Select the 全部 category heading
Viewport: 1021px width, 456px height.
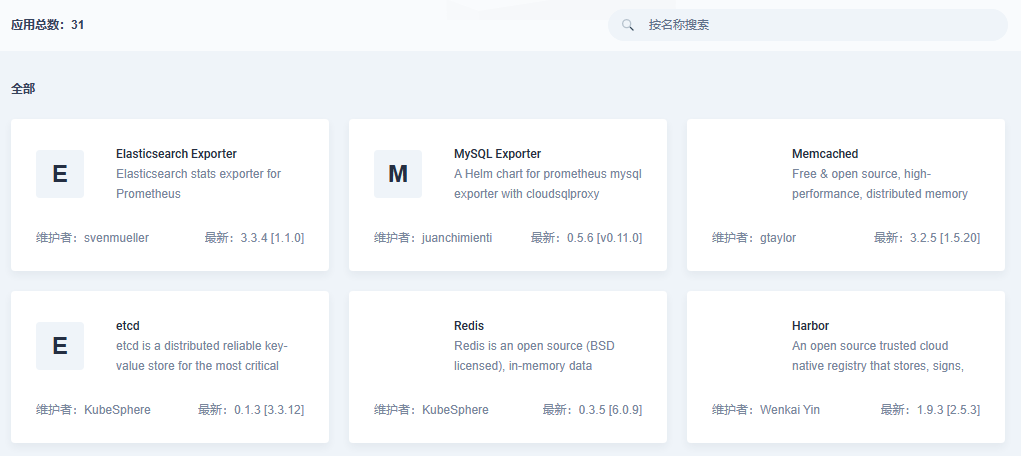point(23,89)
